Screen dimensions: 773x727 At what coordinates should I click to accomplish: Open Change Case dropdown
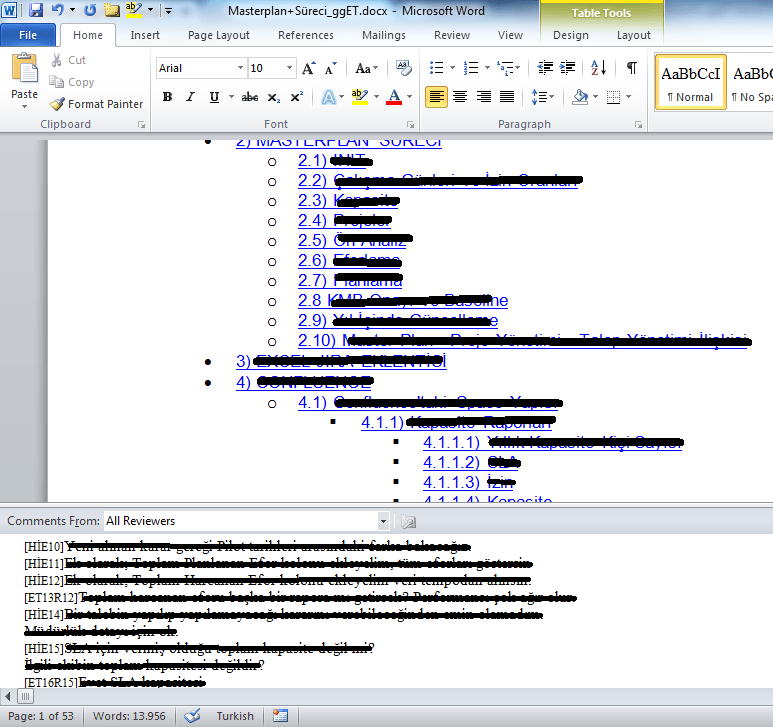[x=366, y=68]
